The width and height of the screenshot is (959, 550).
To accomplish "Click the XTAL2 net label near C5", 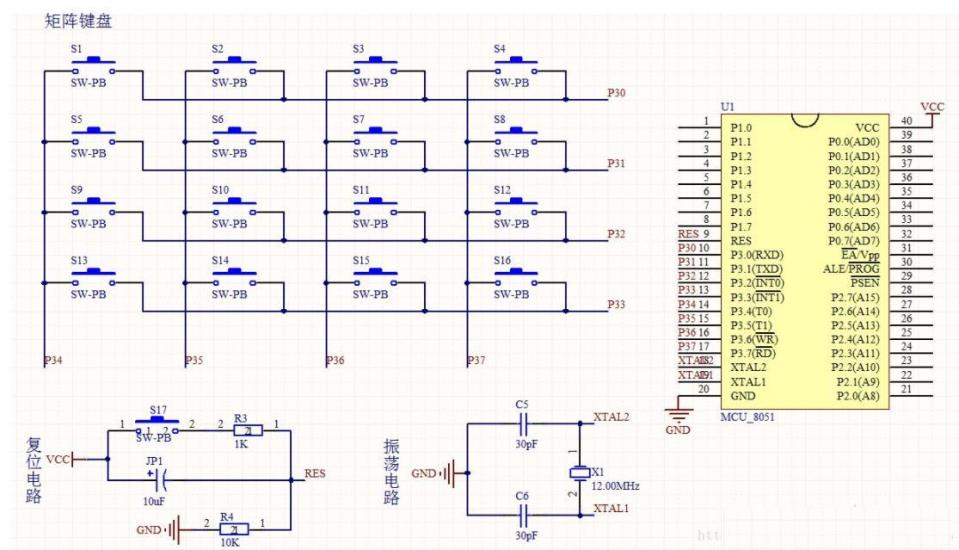I will [x=611, y=417].
